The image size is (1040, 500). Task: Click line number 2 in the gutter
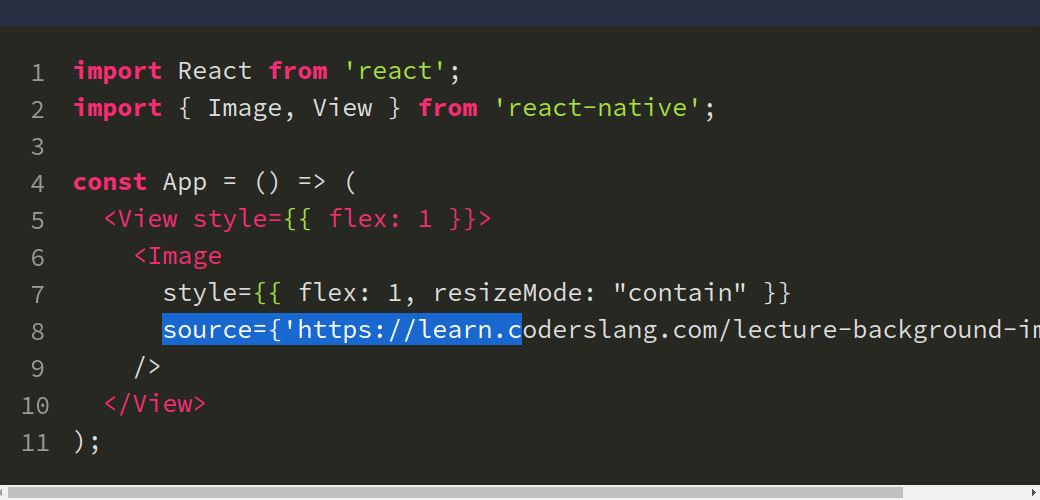[x=37, y=109]
